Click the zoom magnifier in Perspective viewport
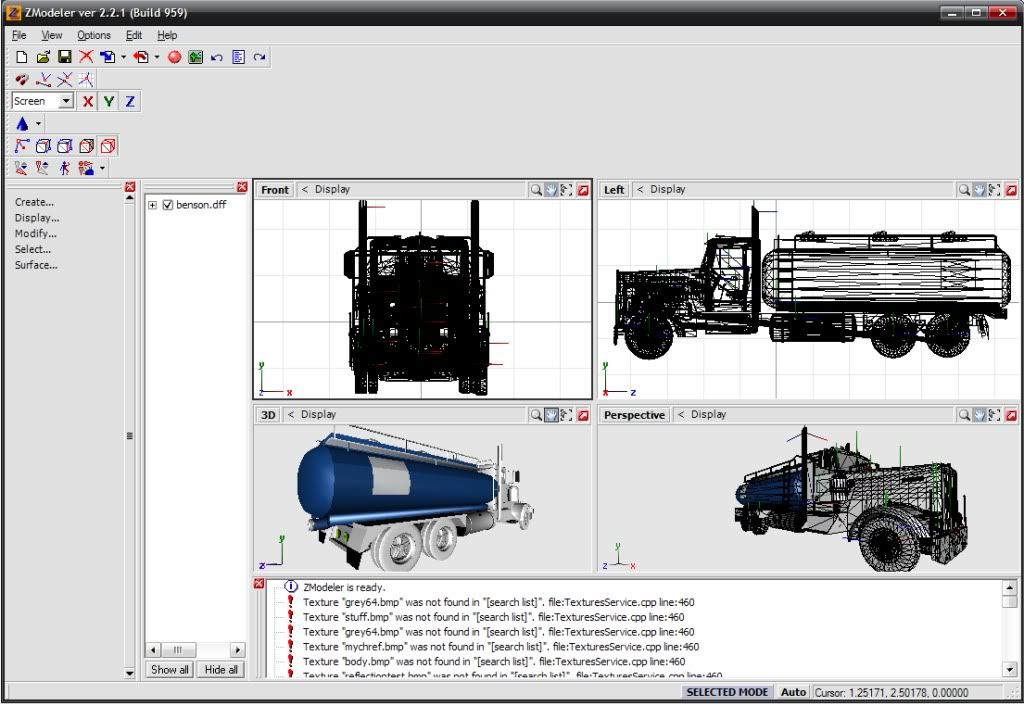Viewport: 1024px width, 706px height. pos(964,415)
